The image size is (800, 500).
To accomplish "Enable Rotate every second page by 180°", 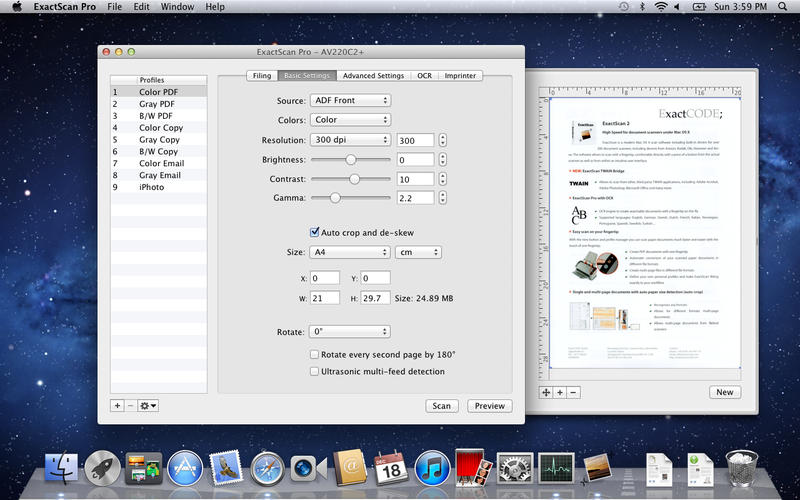I will point(315,354).
